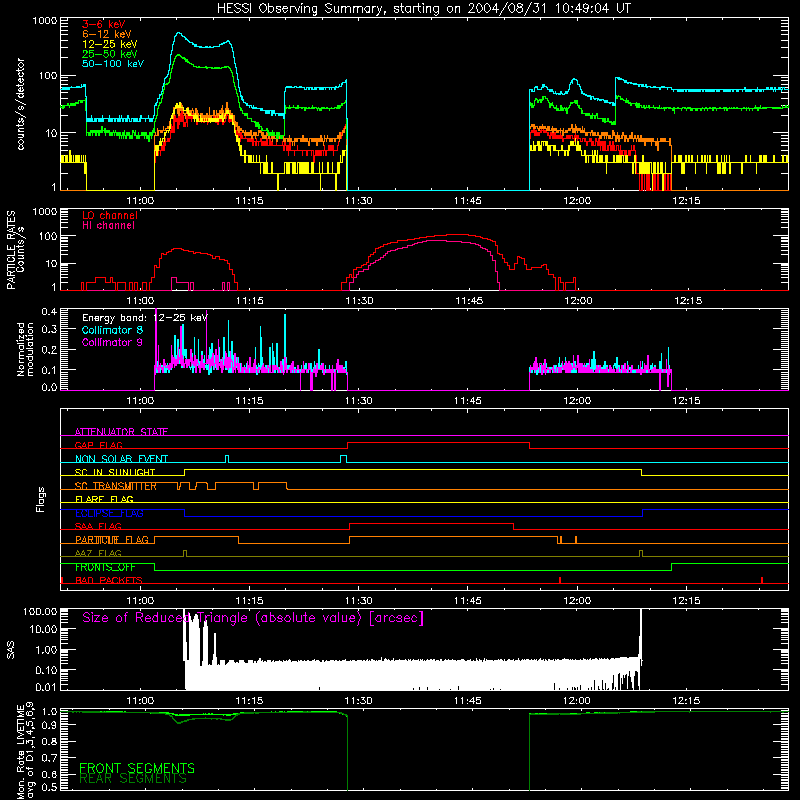
Task: Click the 50-100 keV legend label
Action: (x=113, y=64)
